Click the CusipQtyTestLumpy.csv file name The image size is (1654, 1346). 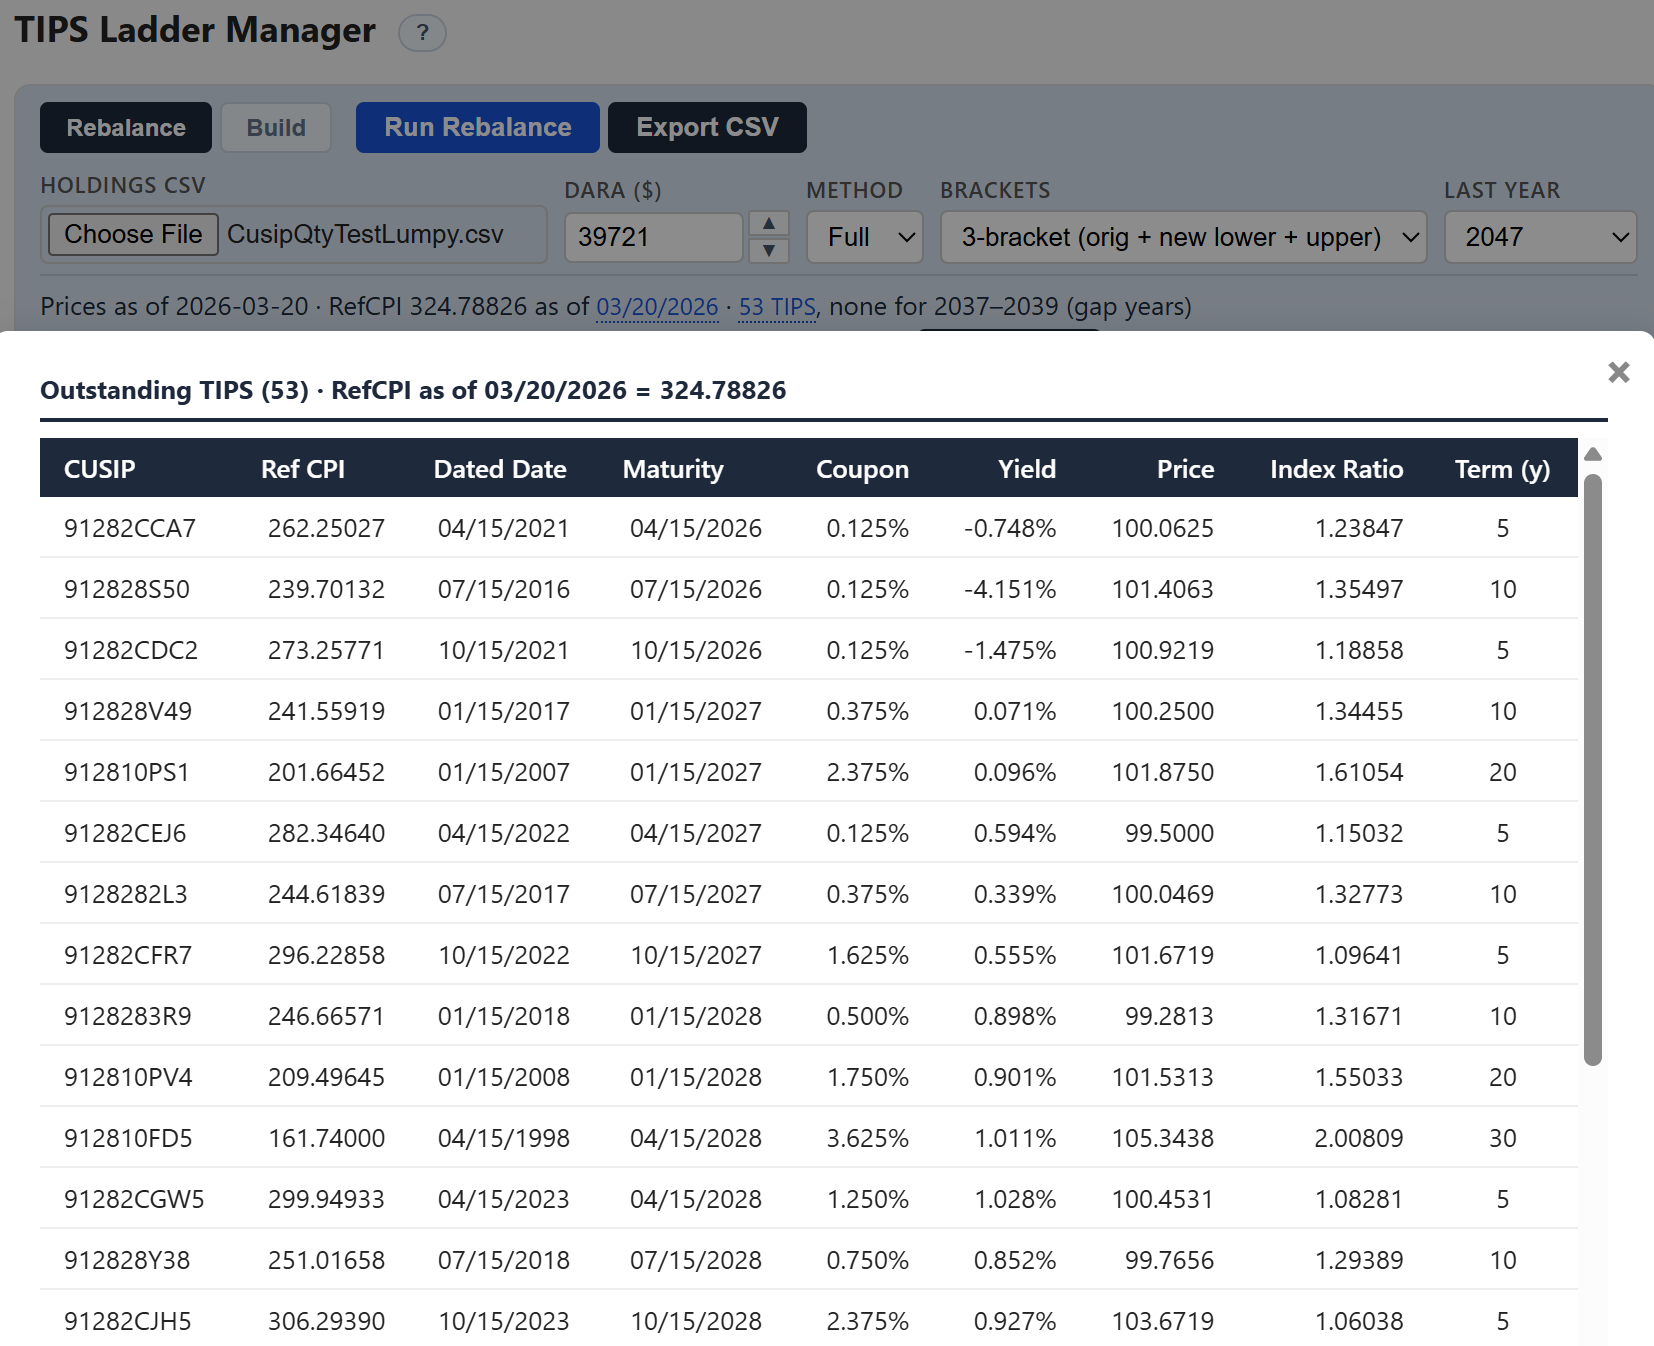[365, 234]
